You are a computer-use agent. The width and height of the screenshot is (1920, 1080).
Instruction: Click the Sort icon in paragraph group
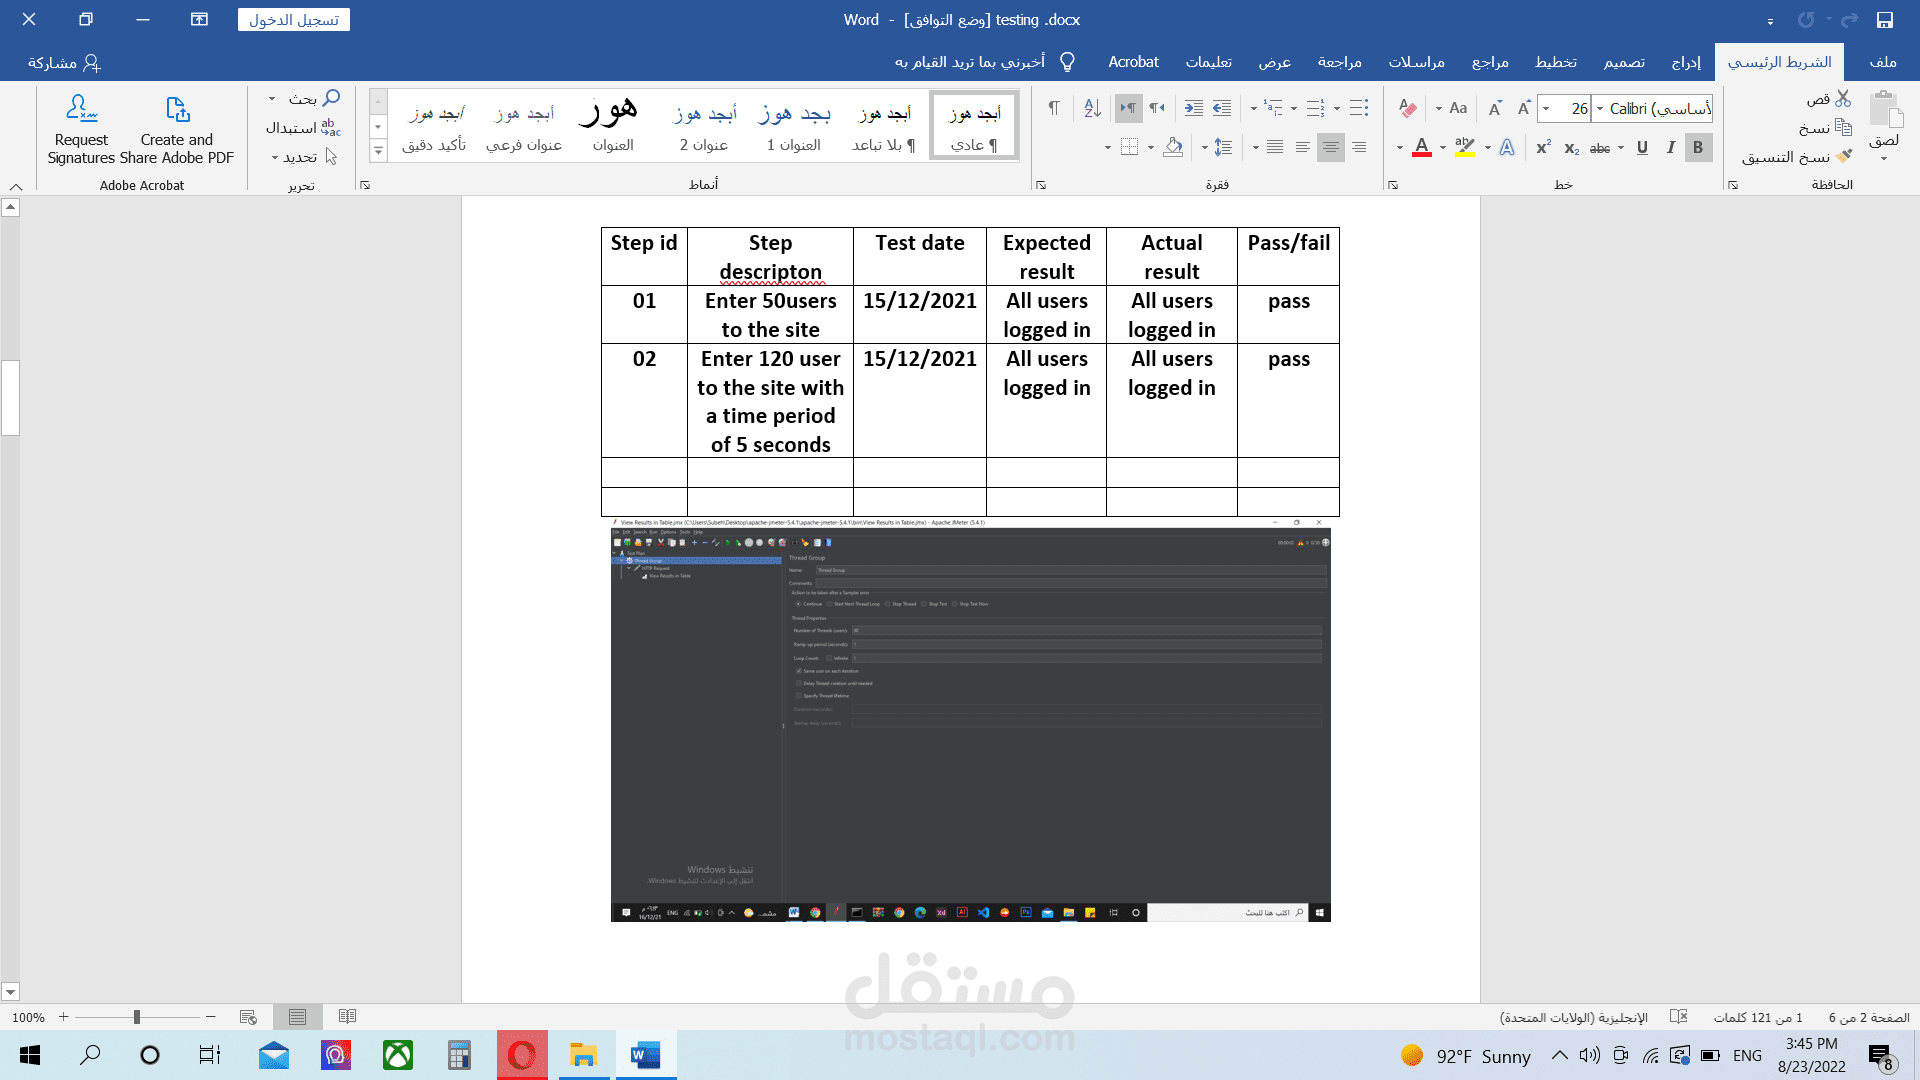pyautogui.click(x=1092, y=108)
